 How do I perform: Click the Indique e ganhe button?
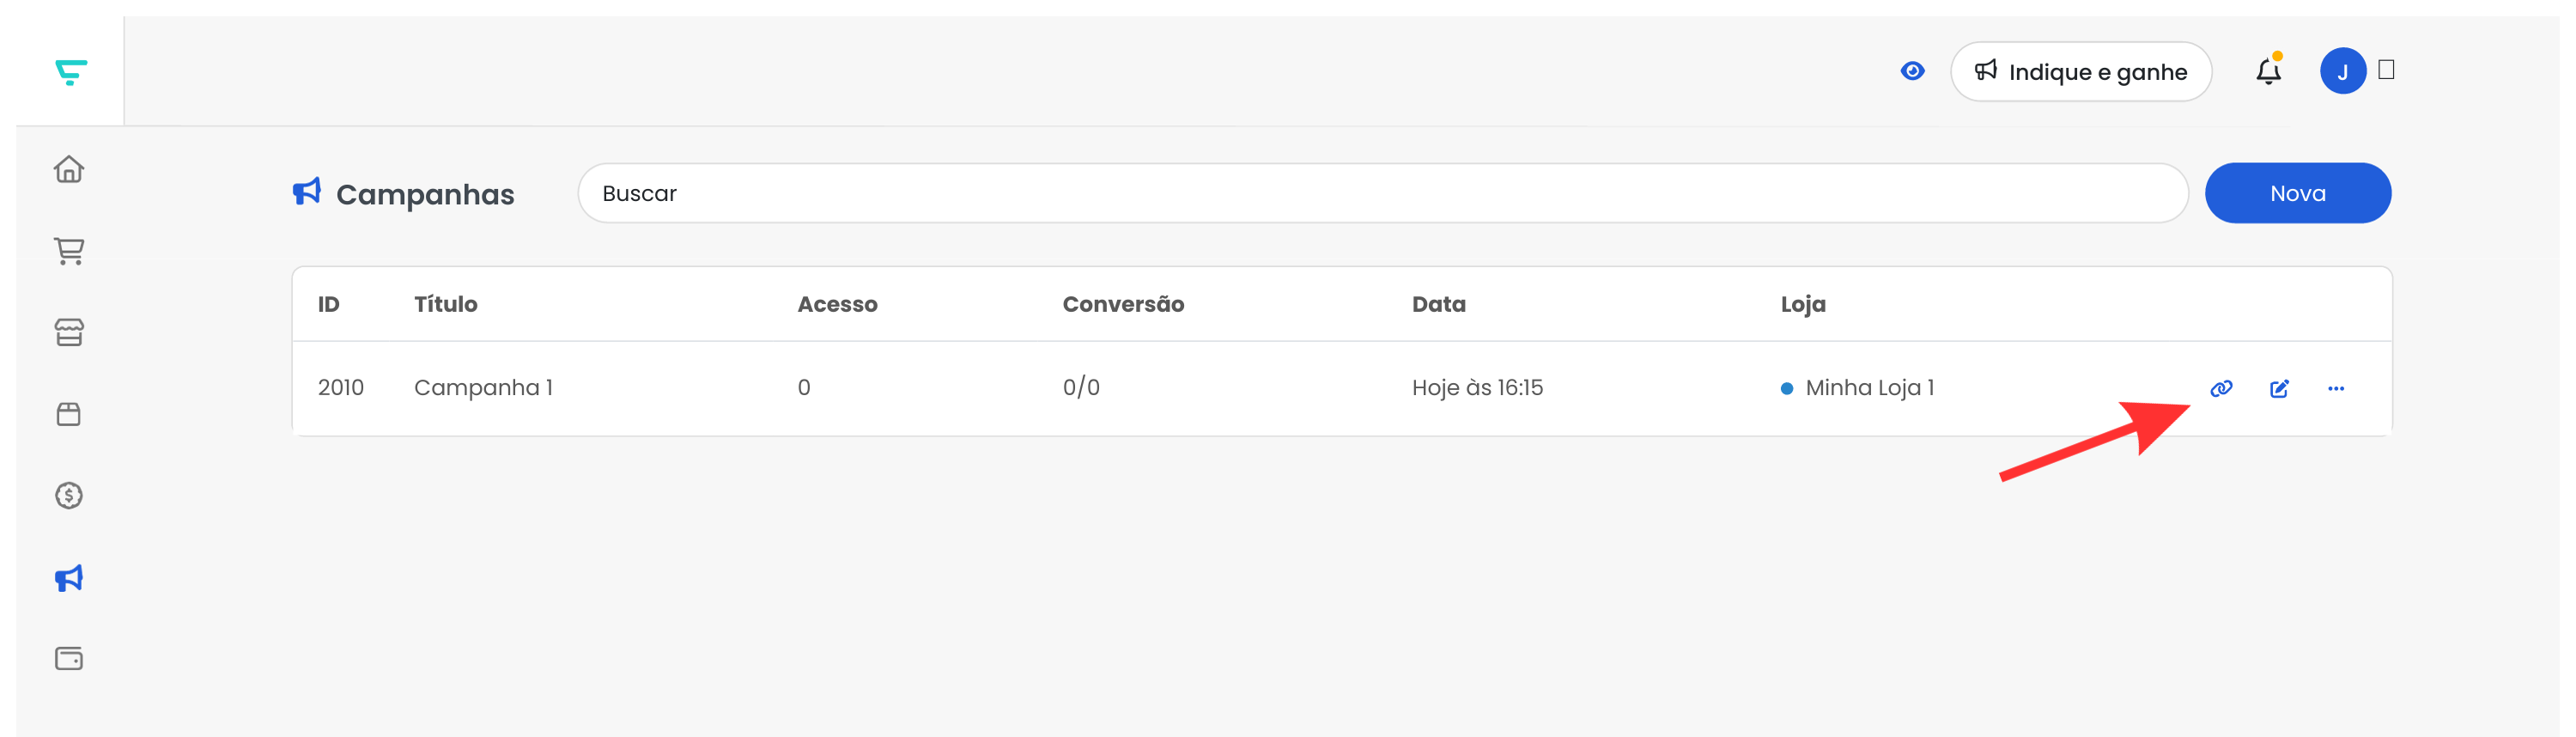pyautogui.click(x=2080, y=71)
